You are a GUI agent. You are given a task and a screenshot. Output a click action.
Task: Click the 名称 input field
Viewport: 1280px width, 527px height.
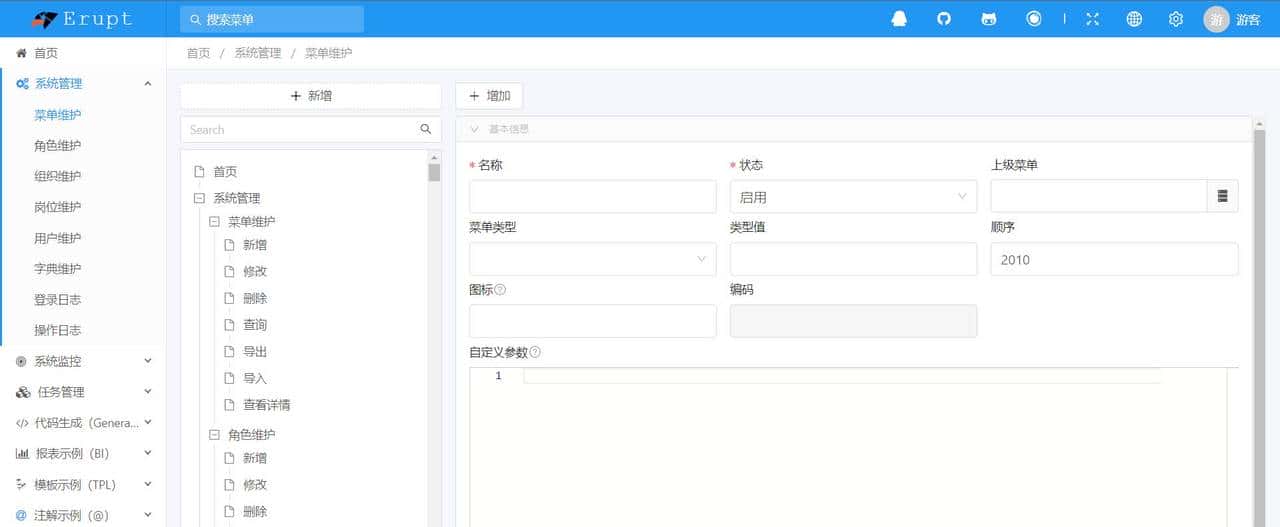tap(592, 197)
